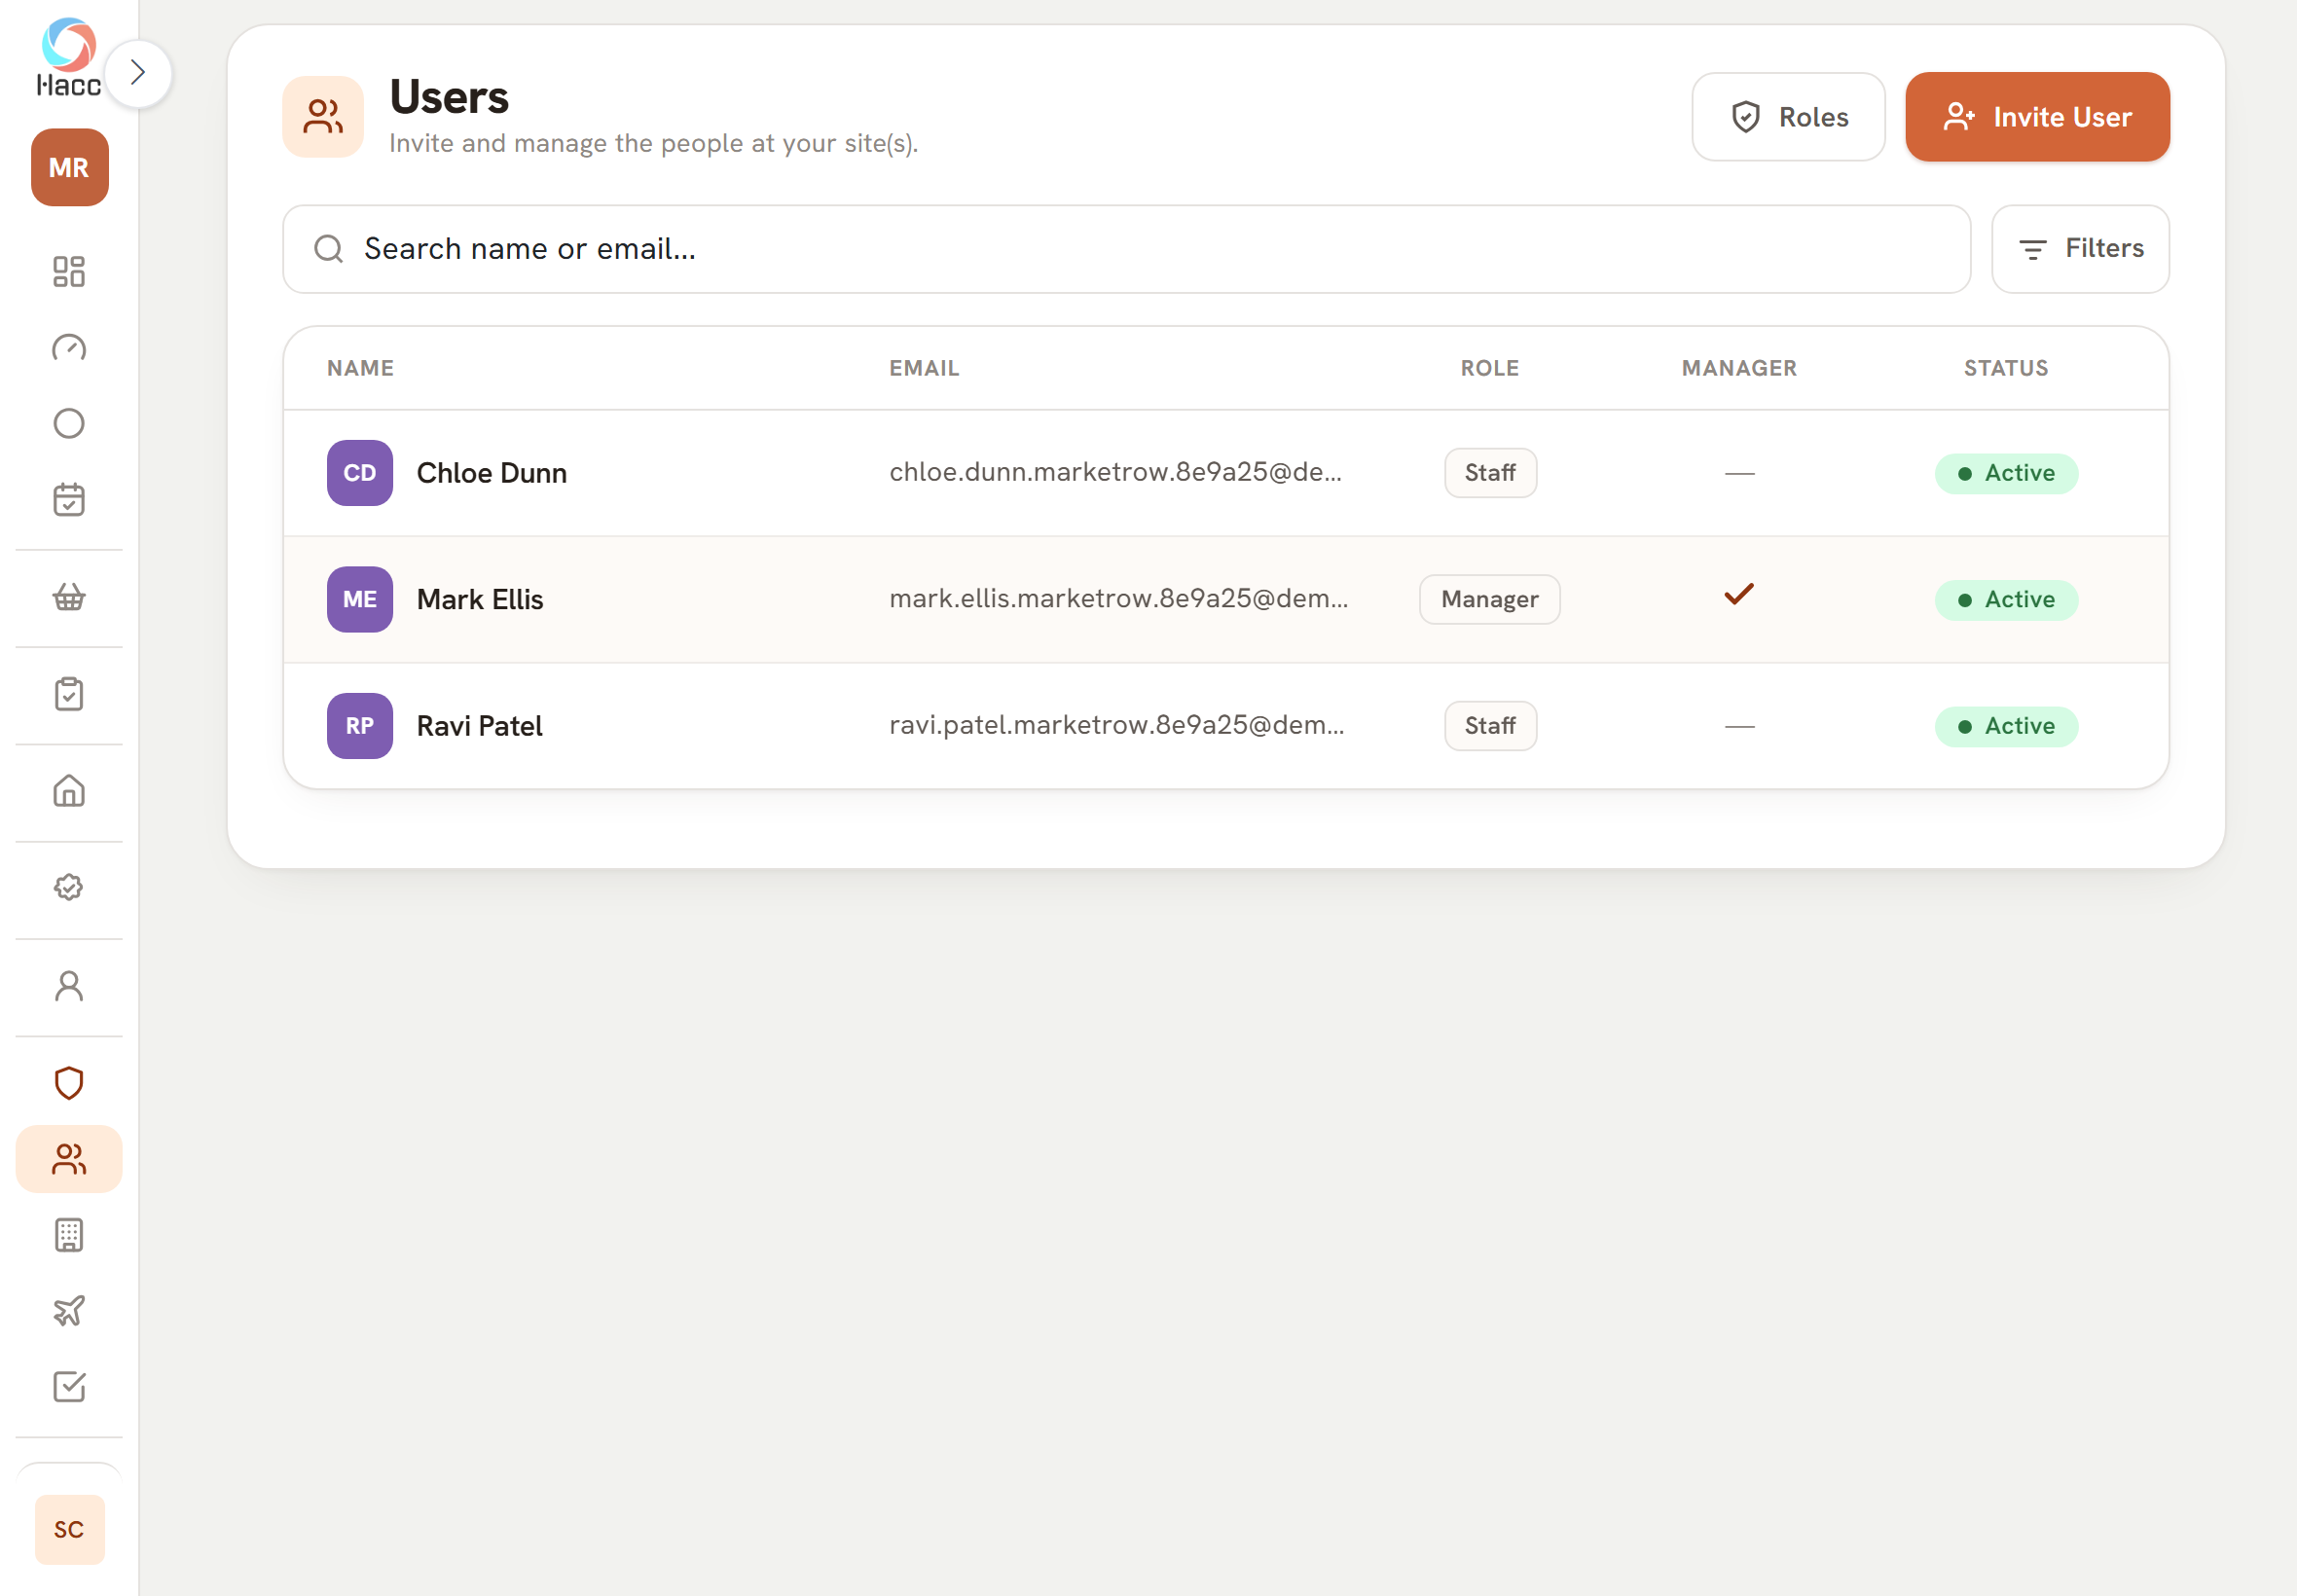2297x1596 pixels.
Task: Focus the Search name or email field
Action: coord(1126,249)
